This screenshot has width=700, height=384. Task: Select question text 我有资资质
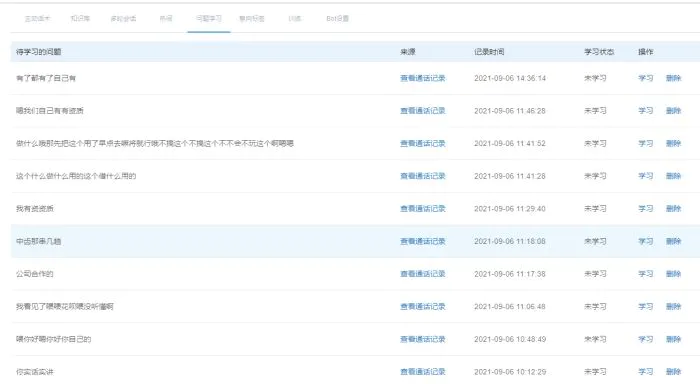[35, 209]
